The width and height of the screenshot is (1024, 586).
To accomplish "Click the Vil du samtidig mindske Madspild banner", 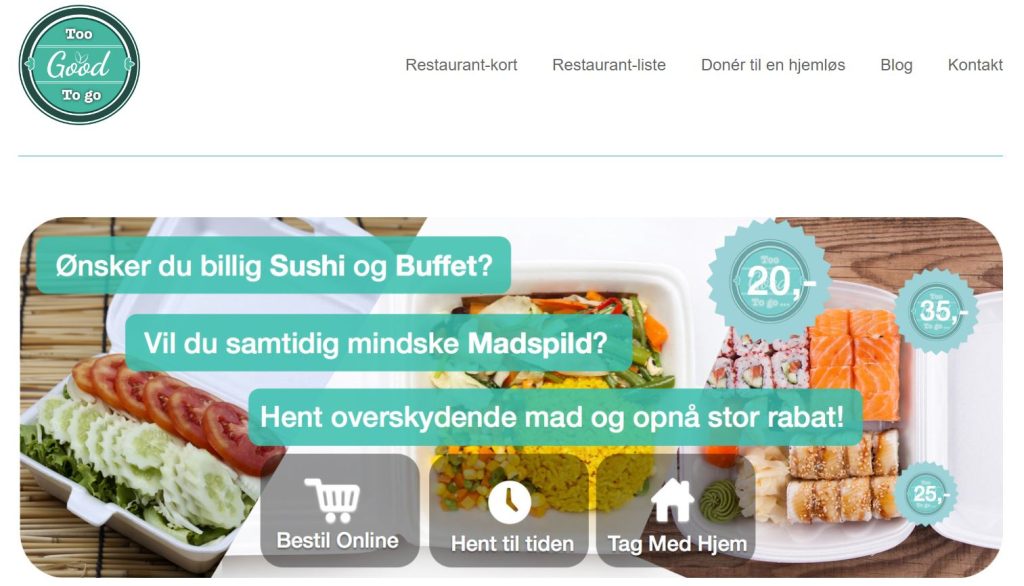I will [378, 343].
